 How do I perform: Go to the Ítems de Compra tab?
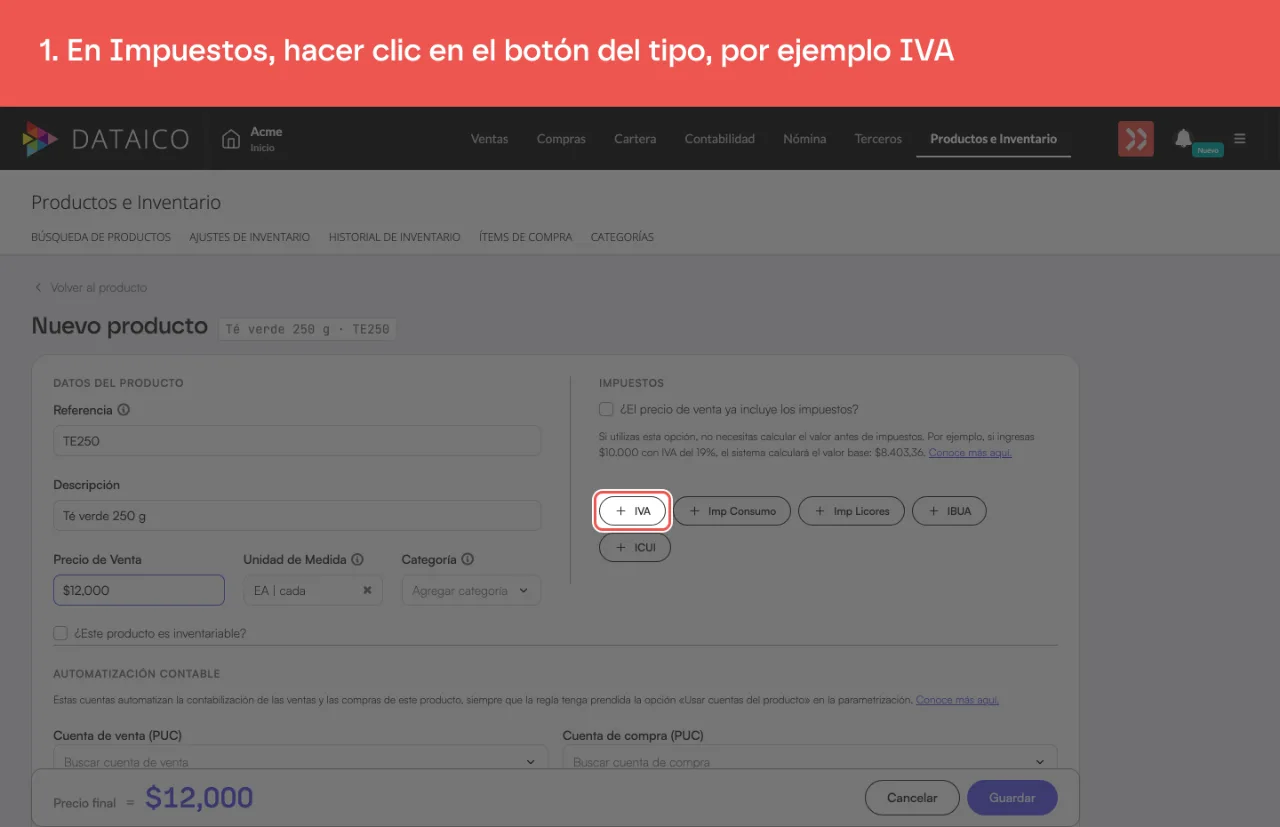click(x=526, y=237)
